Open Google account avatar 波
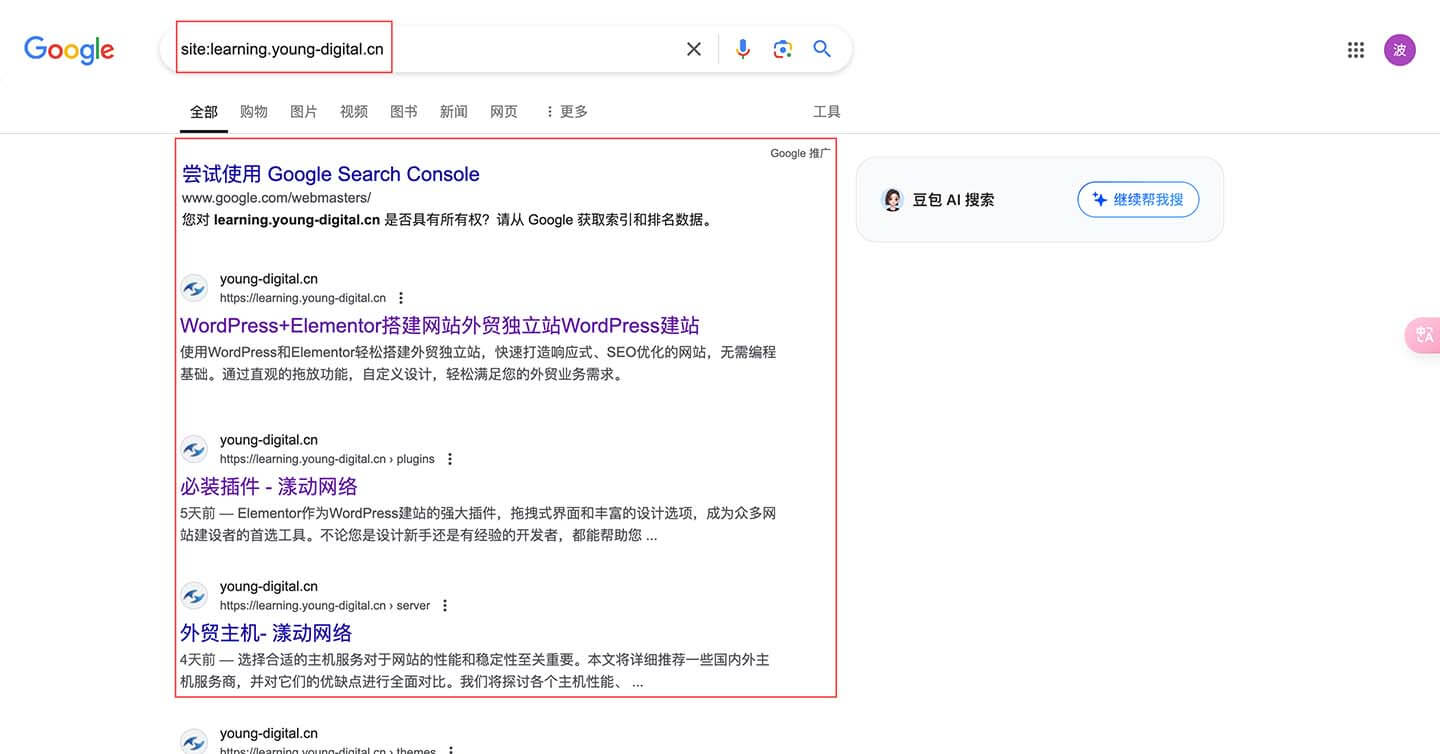 point(1400,50)
